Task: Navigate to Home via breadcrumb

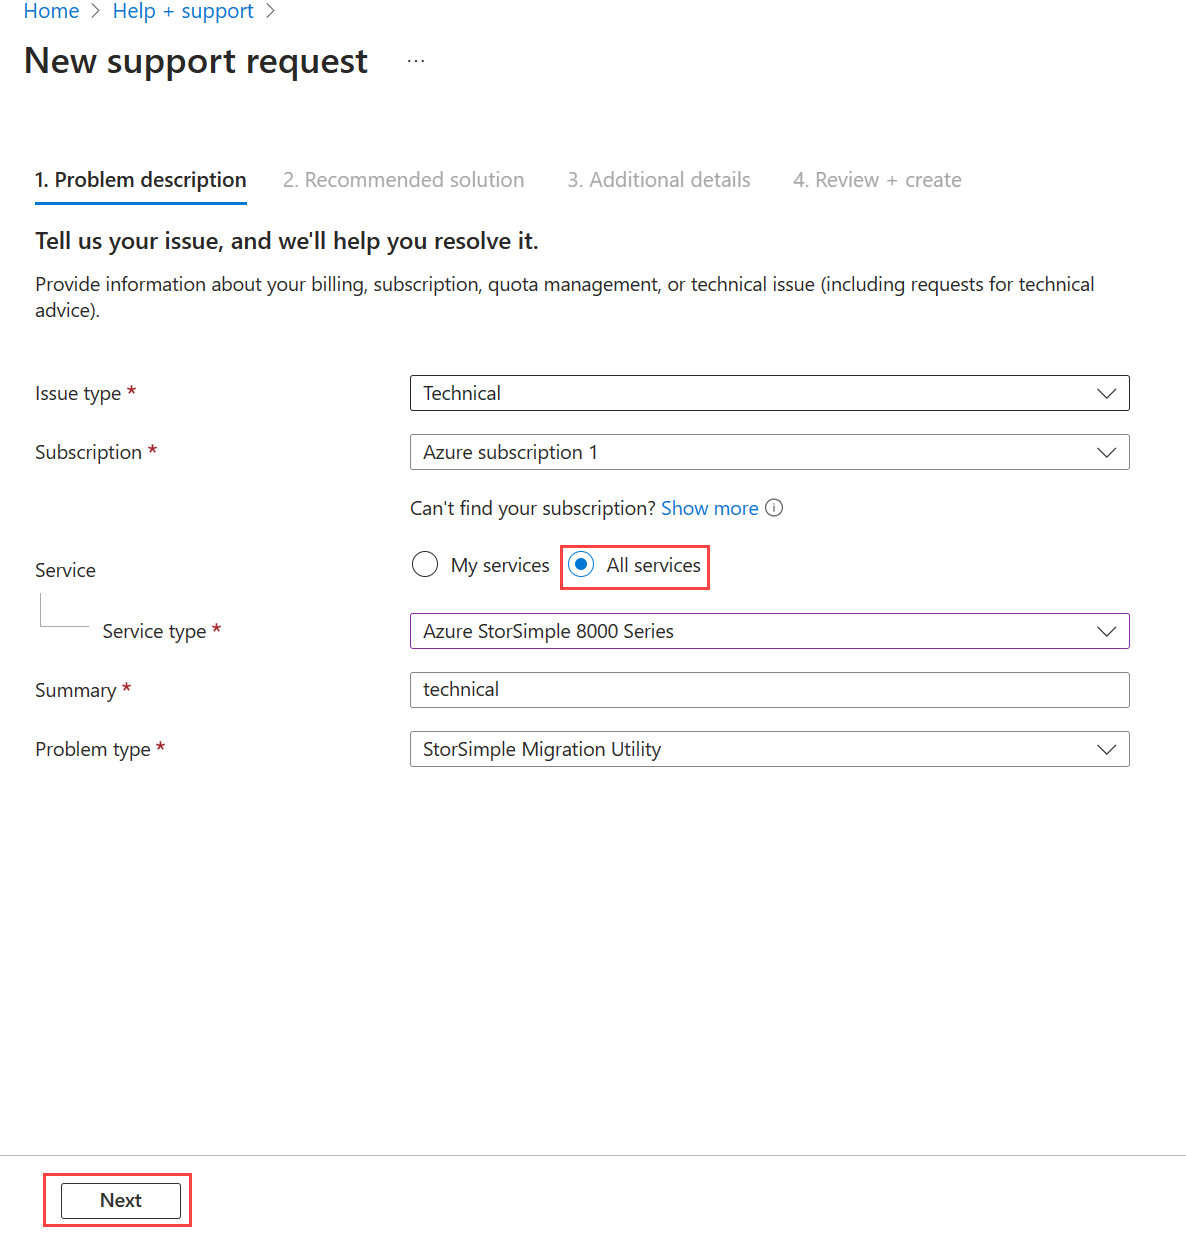Action: pyautogui.click(x=51, y=11)
